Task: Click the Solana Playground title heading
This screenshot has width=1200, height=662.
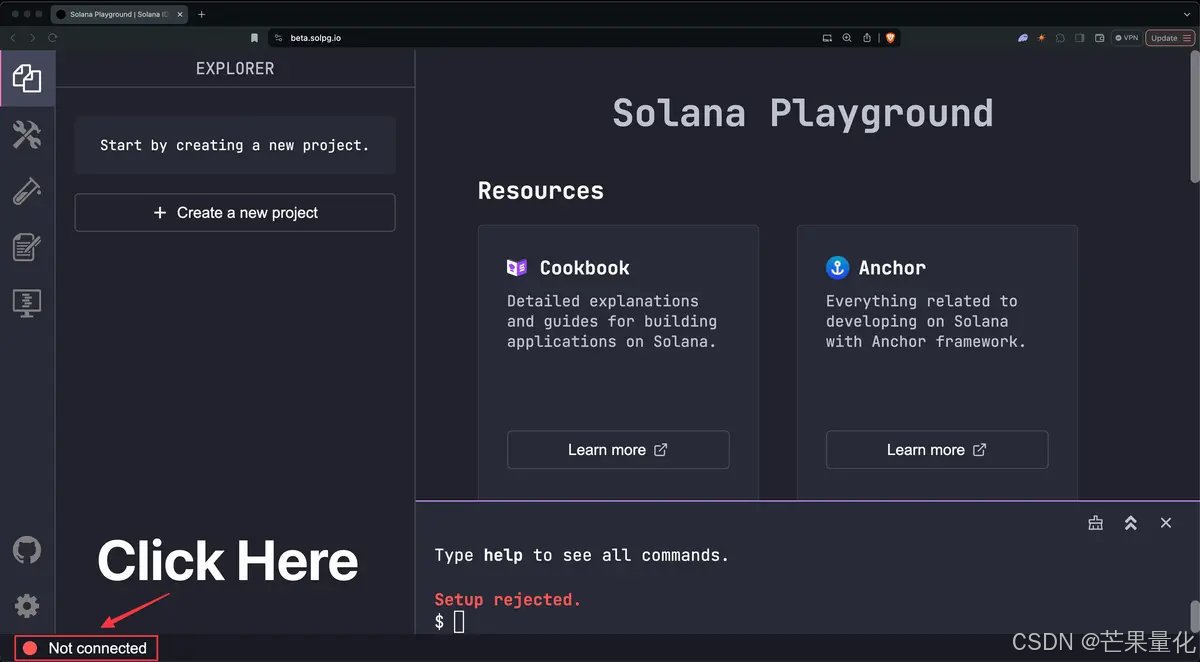Action: (x=803, y=113)
